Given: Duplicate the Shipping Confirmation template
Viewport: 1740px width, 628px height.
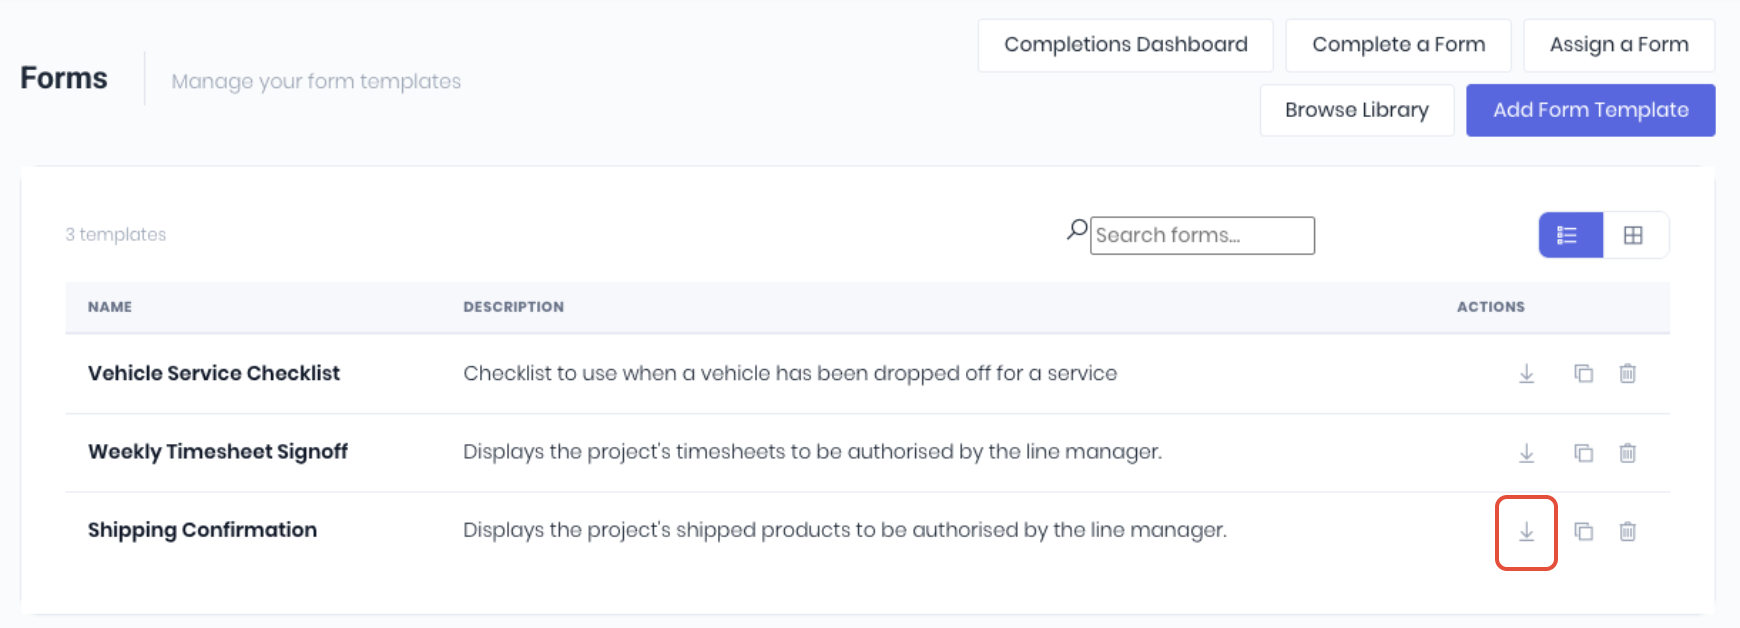Looking at the screenshot, I should point(1583,532).
